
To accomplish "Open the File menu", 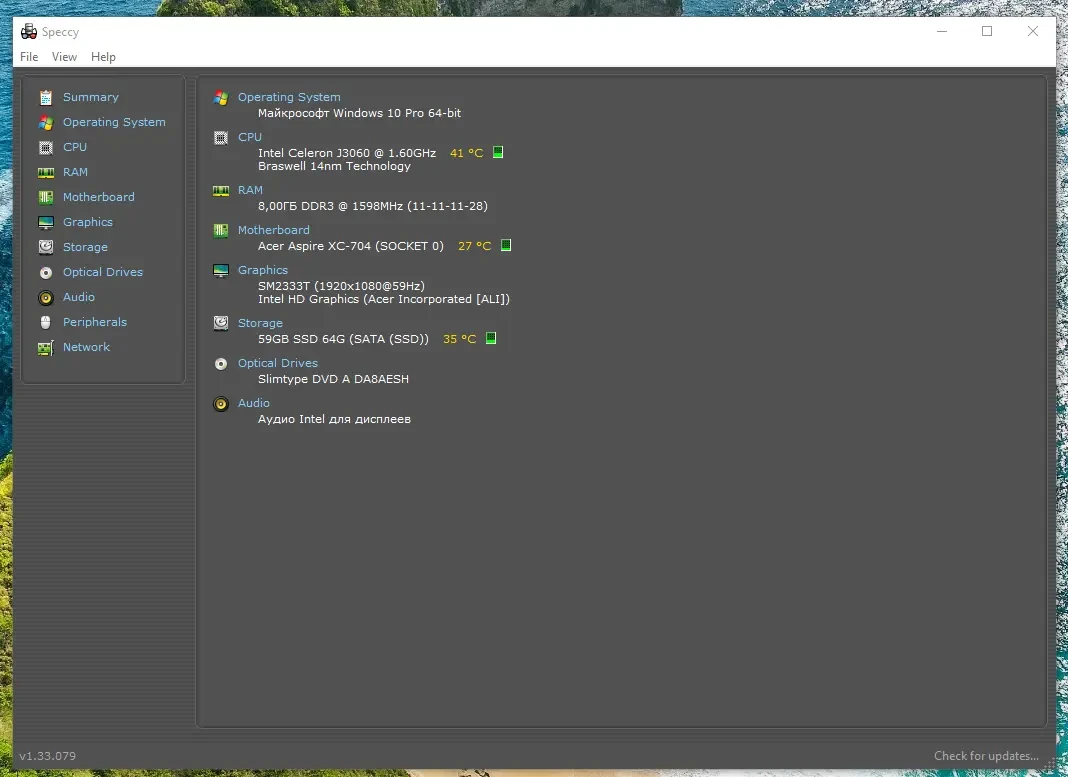I will 29,57.
